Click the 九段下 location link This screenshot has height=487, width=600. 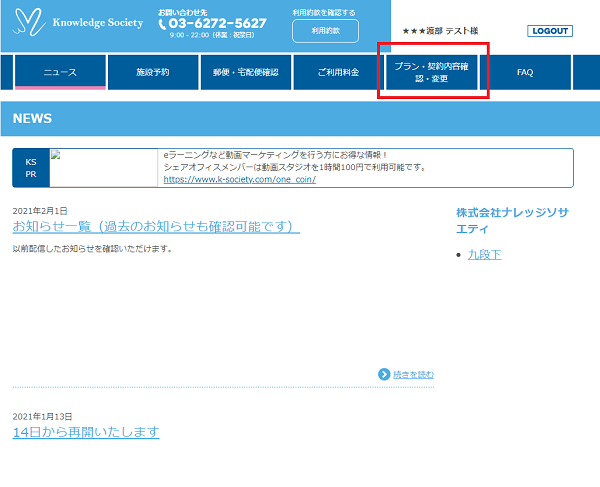pyautogui.click(x=484, y=255)
